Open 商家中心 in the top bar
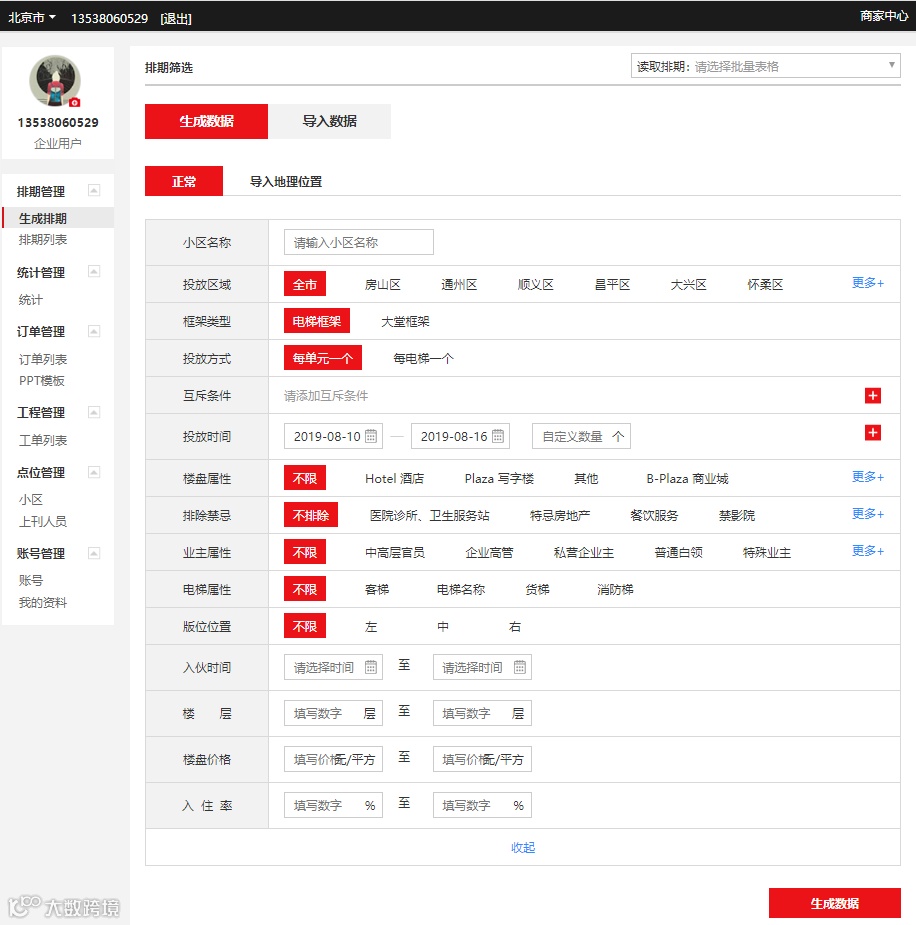Viewport: 916px width, 925px height. [884, 16]
